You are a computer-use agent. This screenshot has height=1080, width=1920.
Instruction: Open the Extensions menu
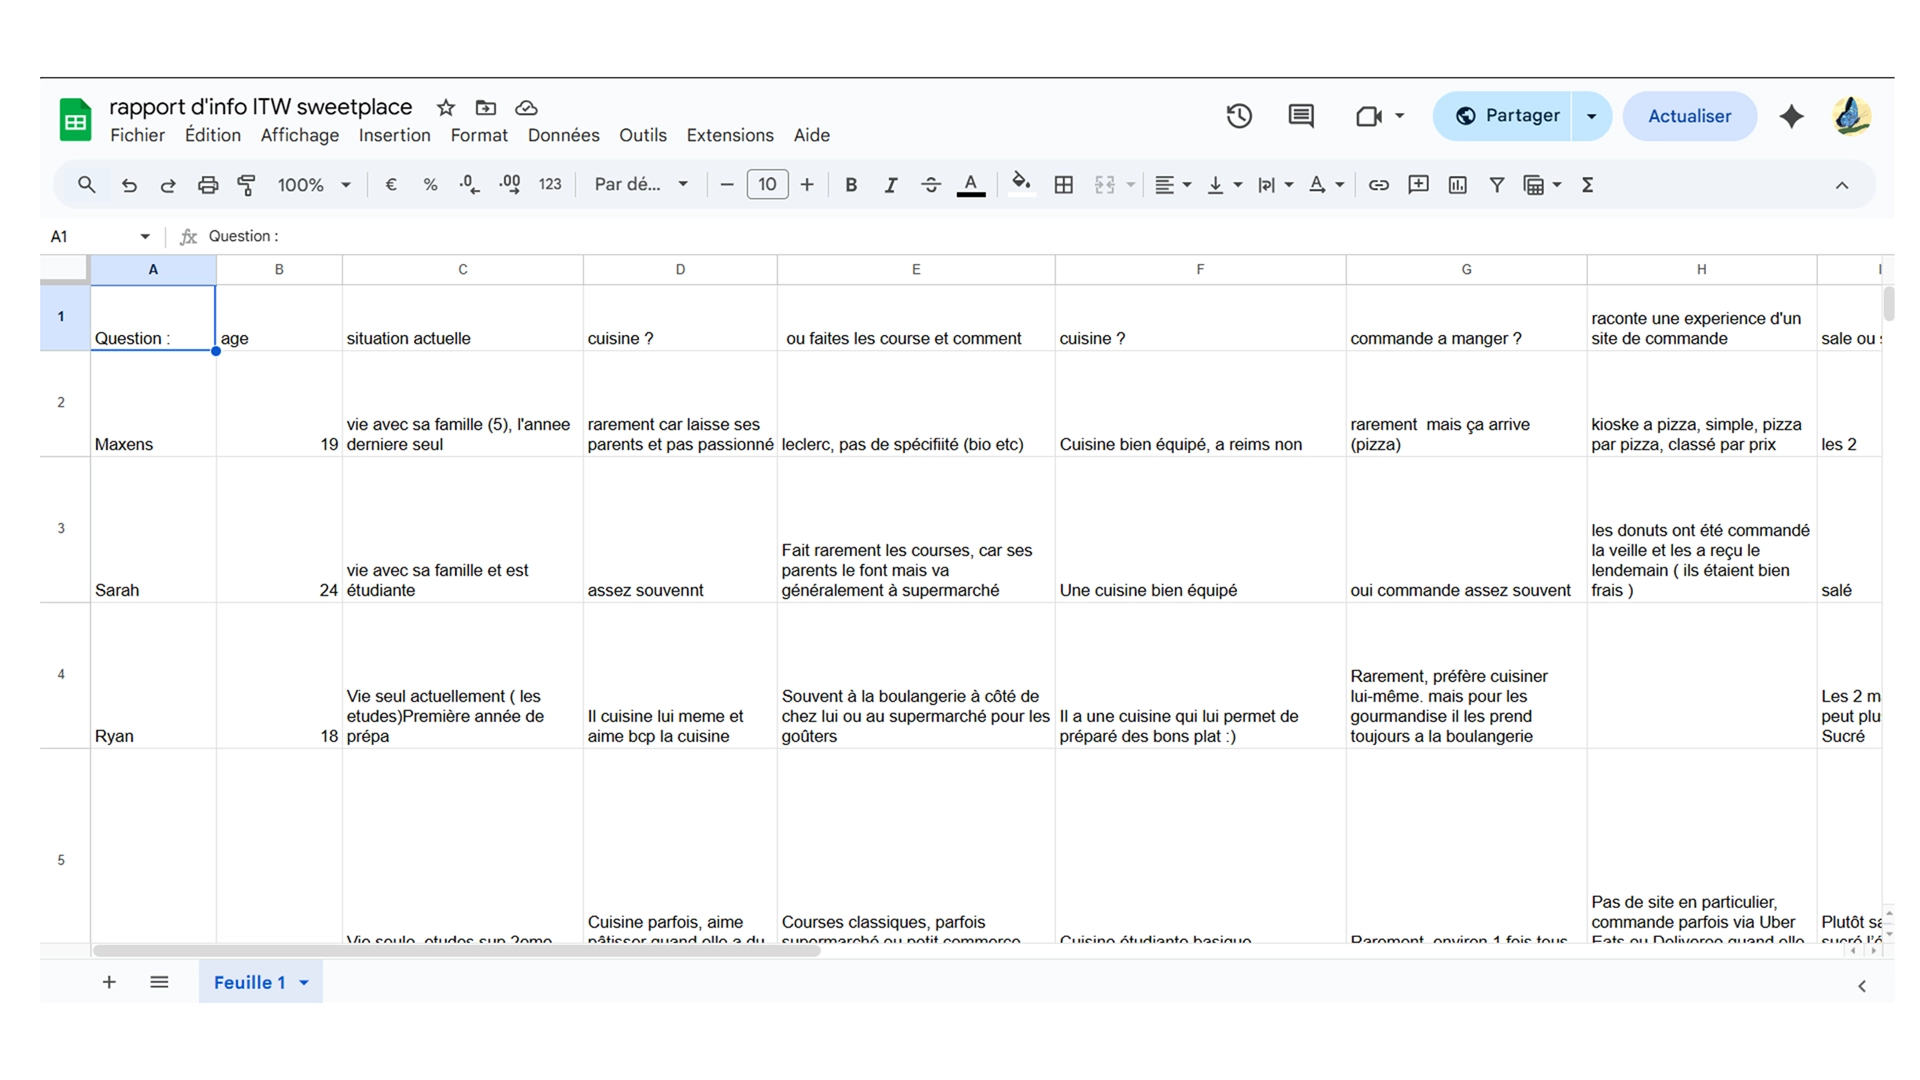tap(730, 135)
